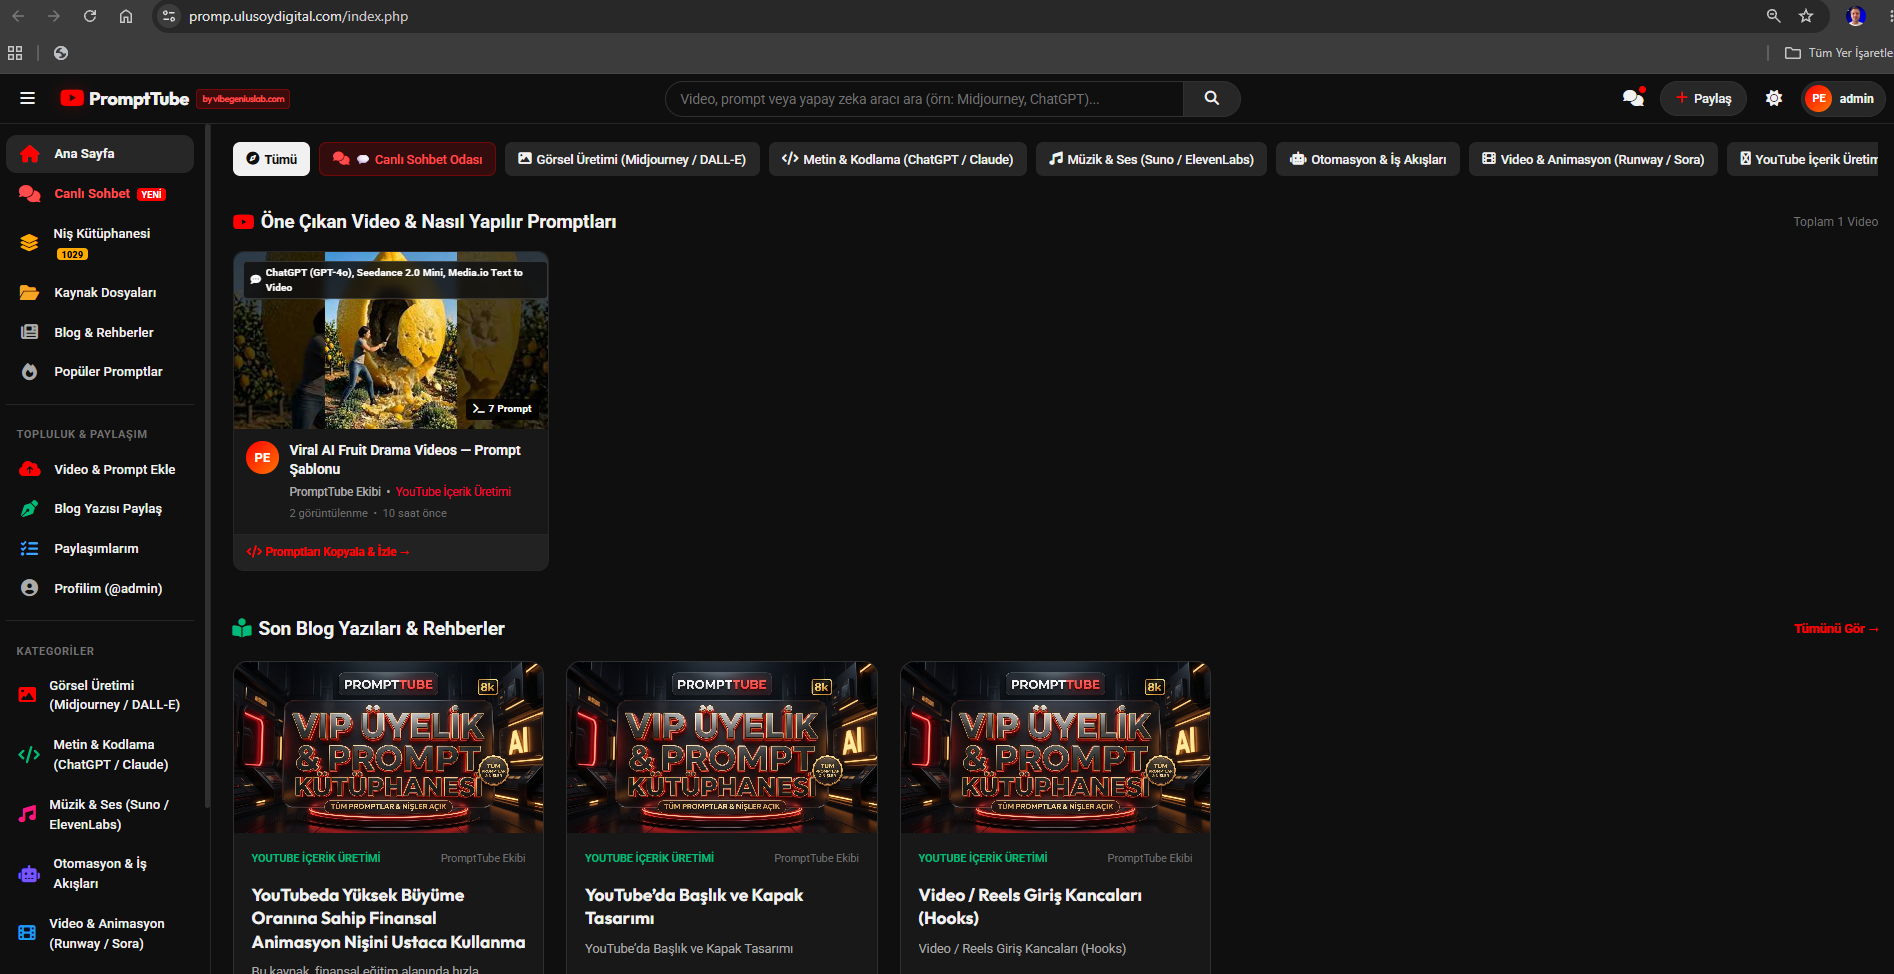Open Blog & Rehberler in sidebar
1894x974 pixels.
pyautogui.click(x=100, y=332)
